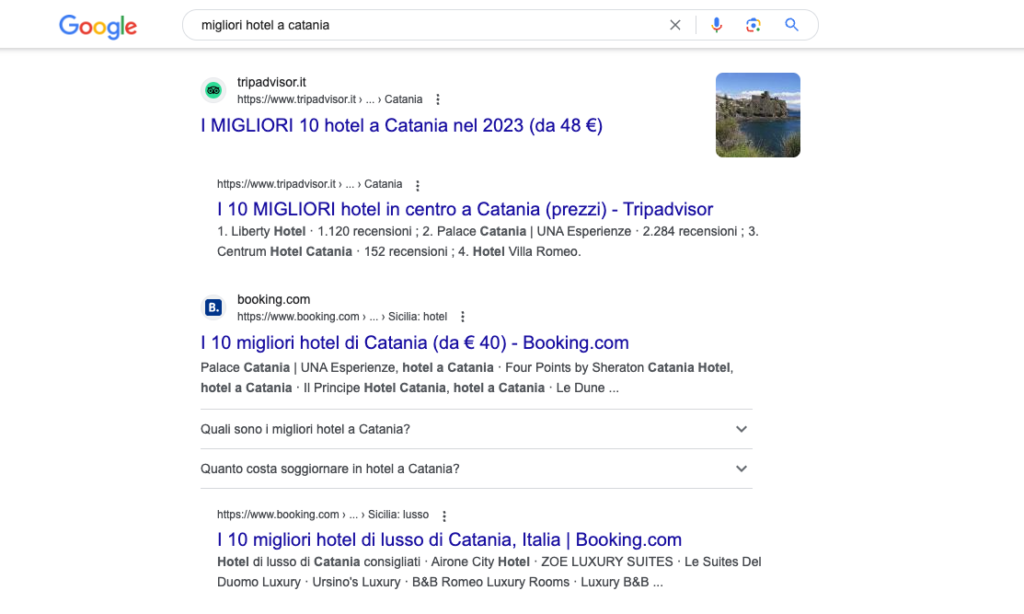Expand "Quali sono i migliori hotel a Catania?"

click(x=476, y=429)
